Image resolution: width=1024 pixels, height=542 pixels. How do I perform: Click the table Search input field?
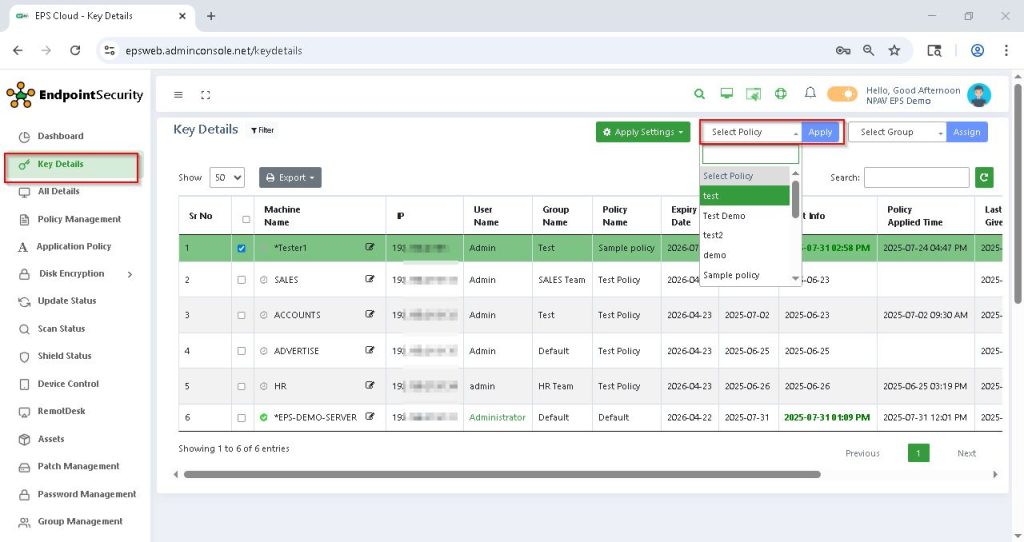click(916, 178)
